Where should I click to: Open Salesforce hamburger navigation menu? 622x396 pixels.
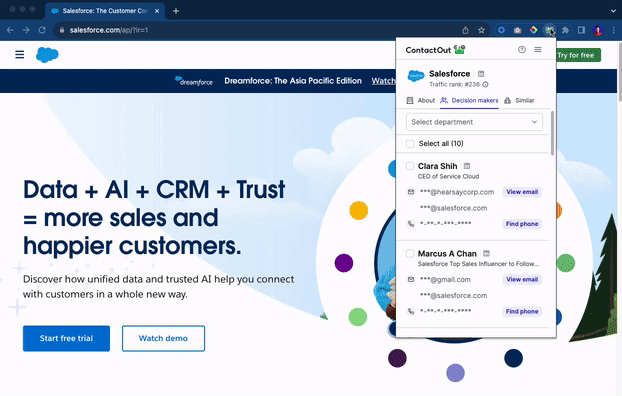tap(19, 54)
